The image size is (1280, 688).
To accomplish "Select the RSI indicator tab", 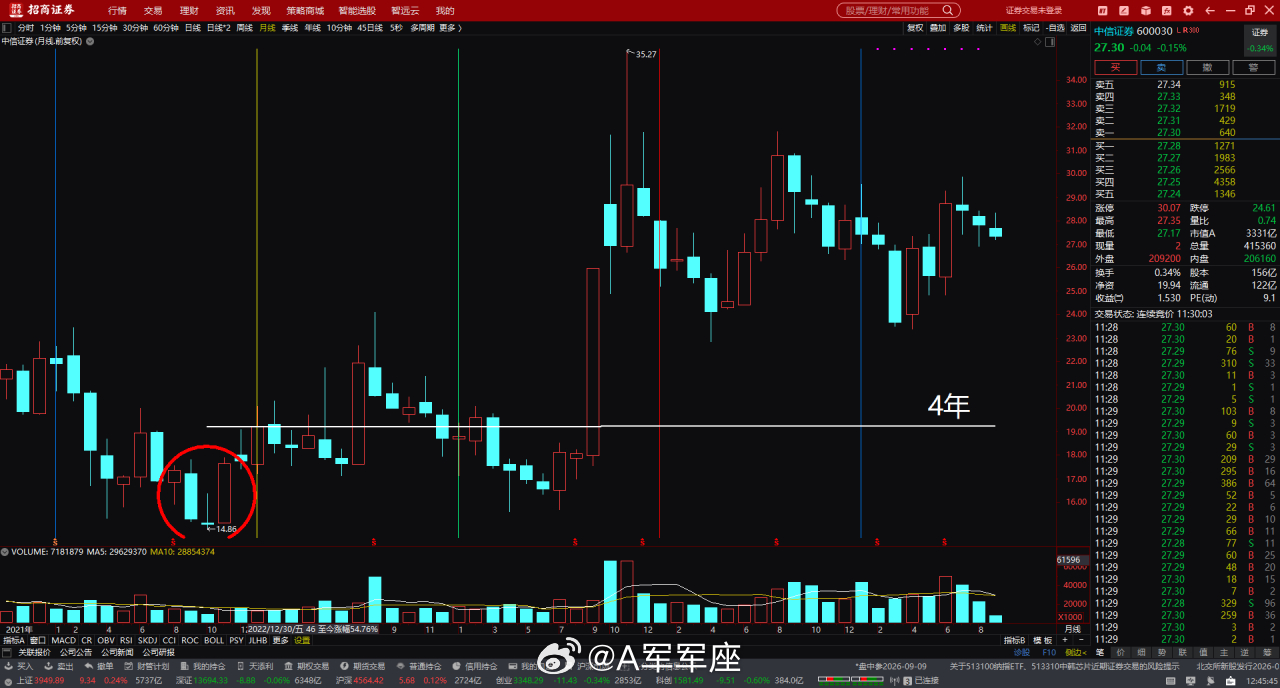I will click(x=126, y=640).
